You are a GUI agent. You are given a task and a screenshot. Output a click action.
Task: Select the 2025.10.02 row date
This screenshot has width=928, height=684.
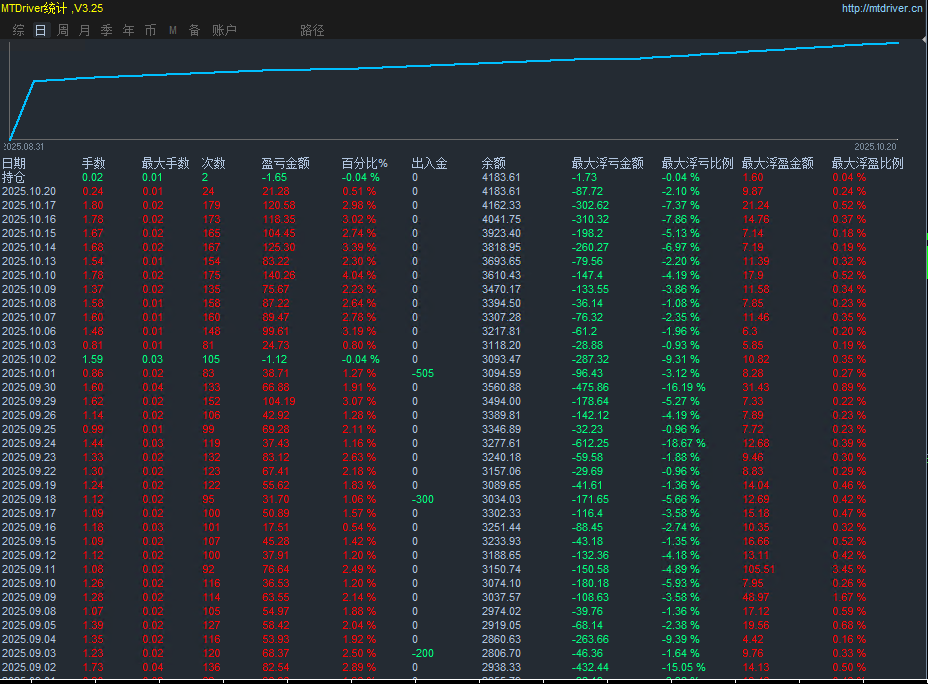tap(29, 359)
